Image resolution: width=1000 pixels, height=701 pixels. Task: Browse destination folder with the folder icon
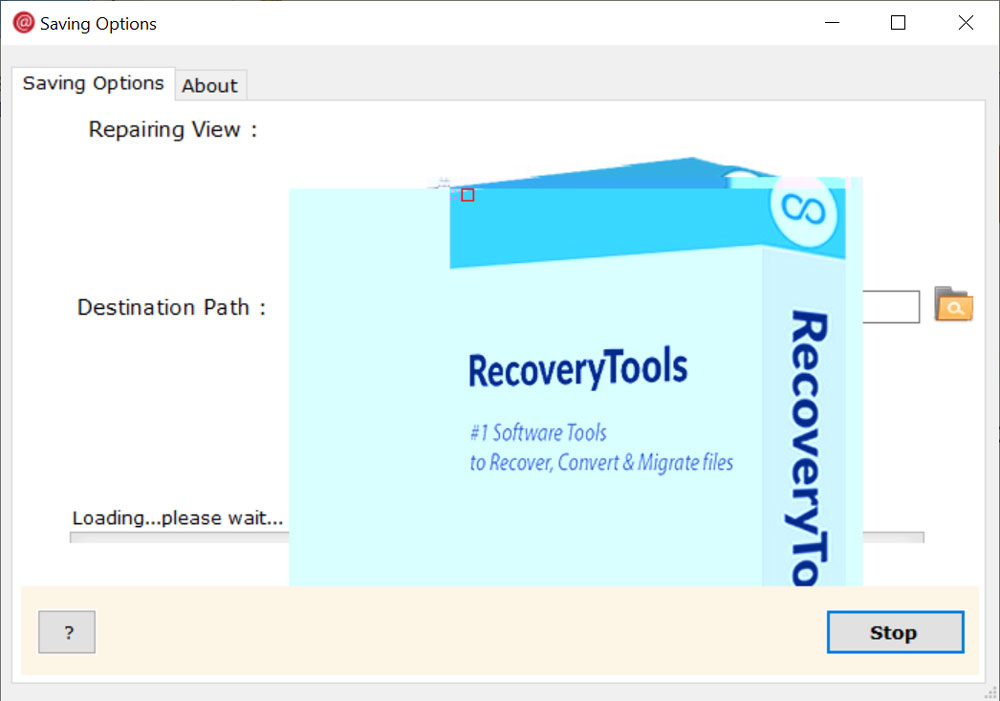pyautogui.click(x=953, y=304)
